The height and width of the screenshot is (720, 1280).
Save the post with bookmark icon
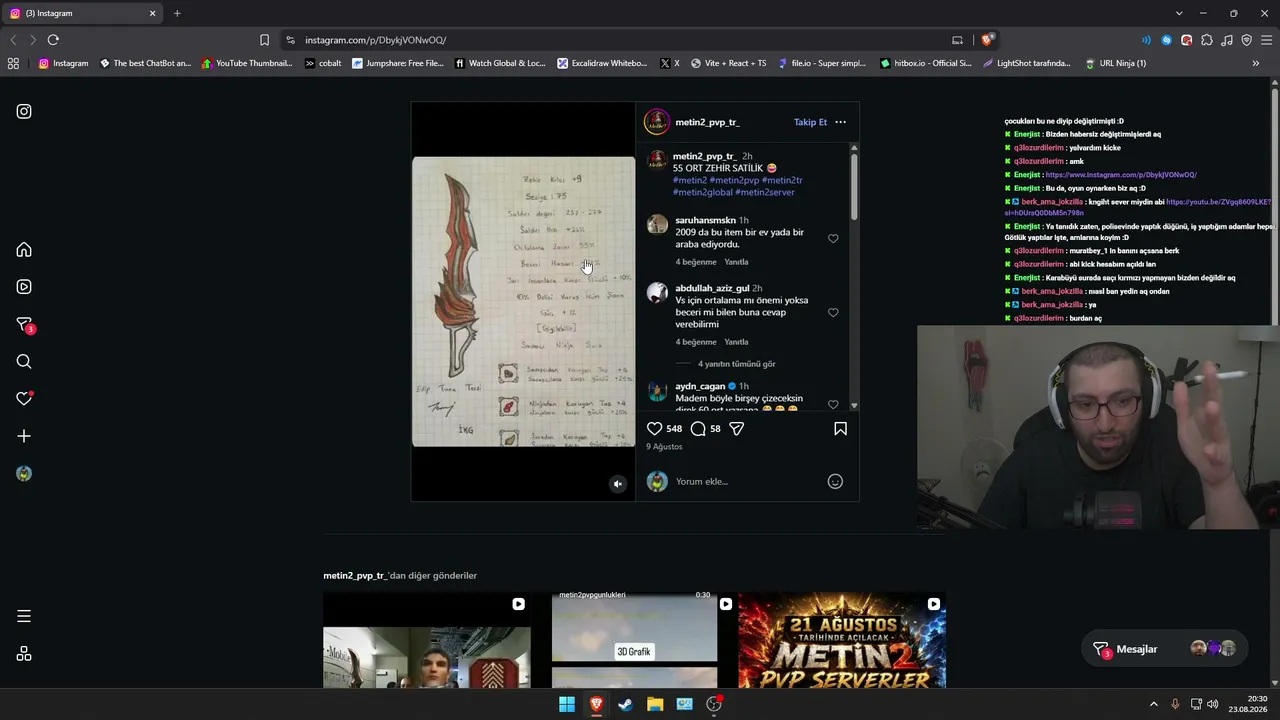click(840, 428)
